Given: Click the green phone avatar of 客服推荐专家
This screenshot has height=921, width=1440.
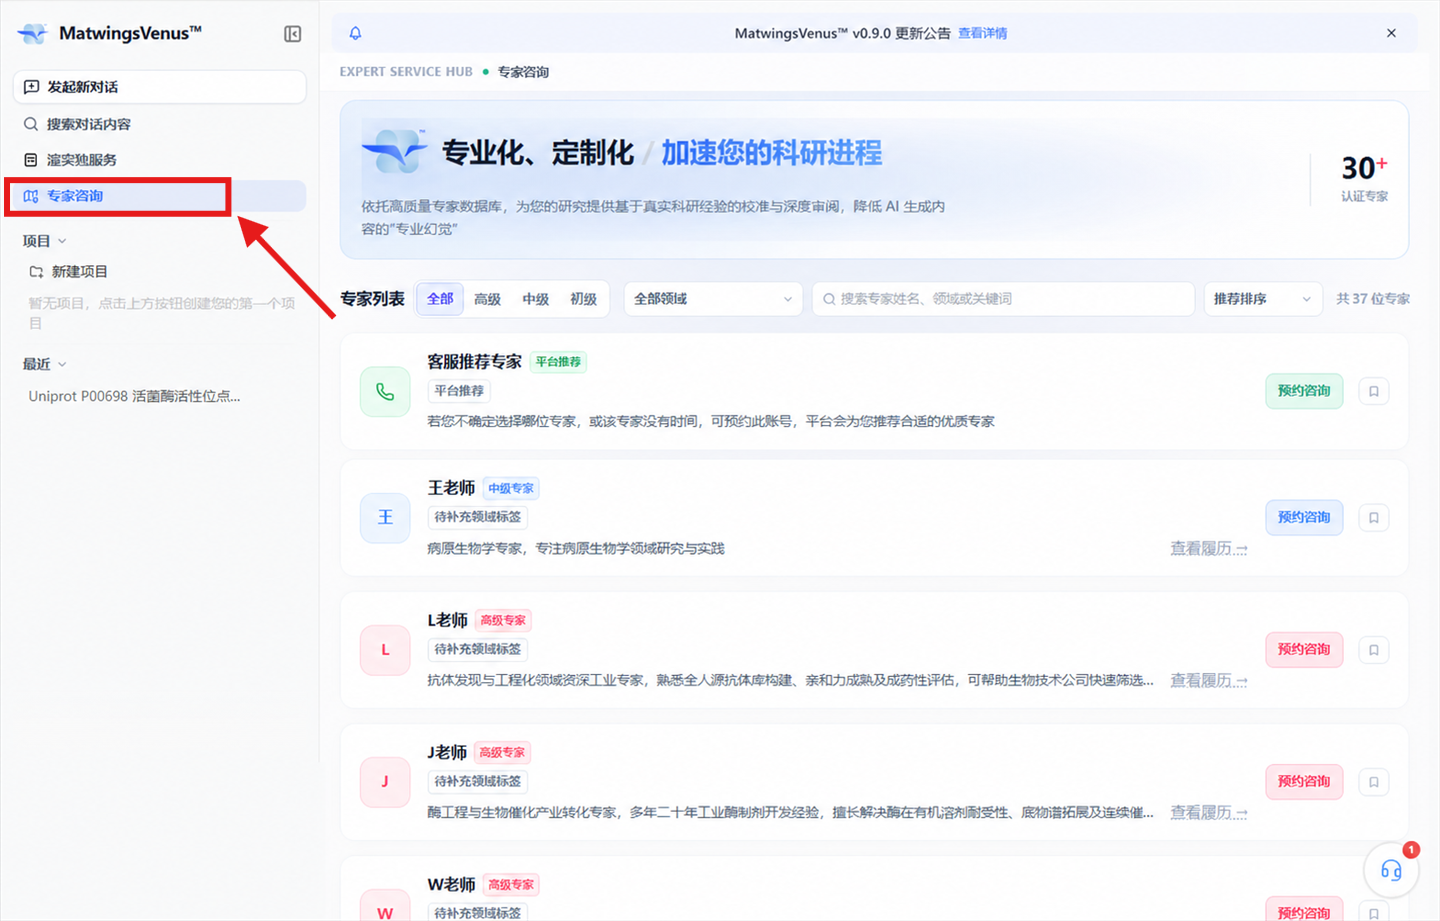Looking at the screenshot, I should (x=385, y=391).
